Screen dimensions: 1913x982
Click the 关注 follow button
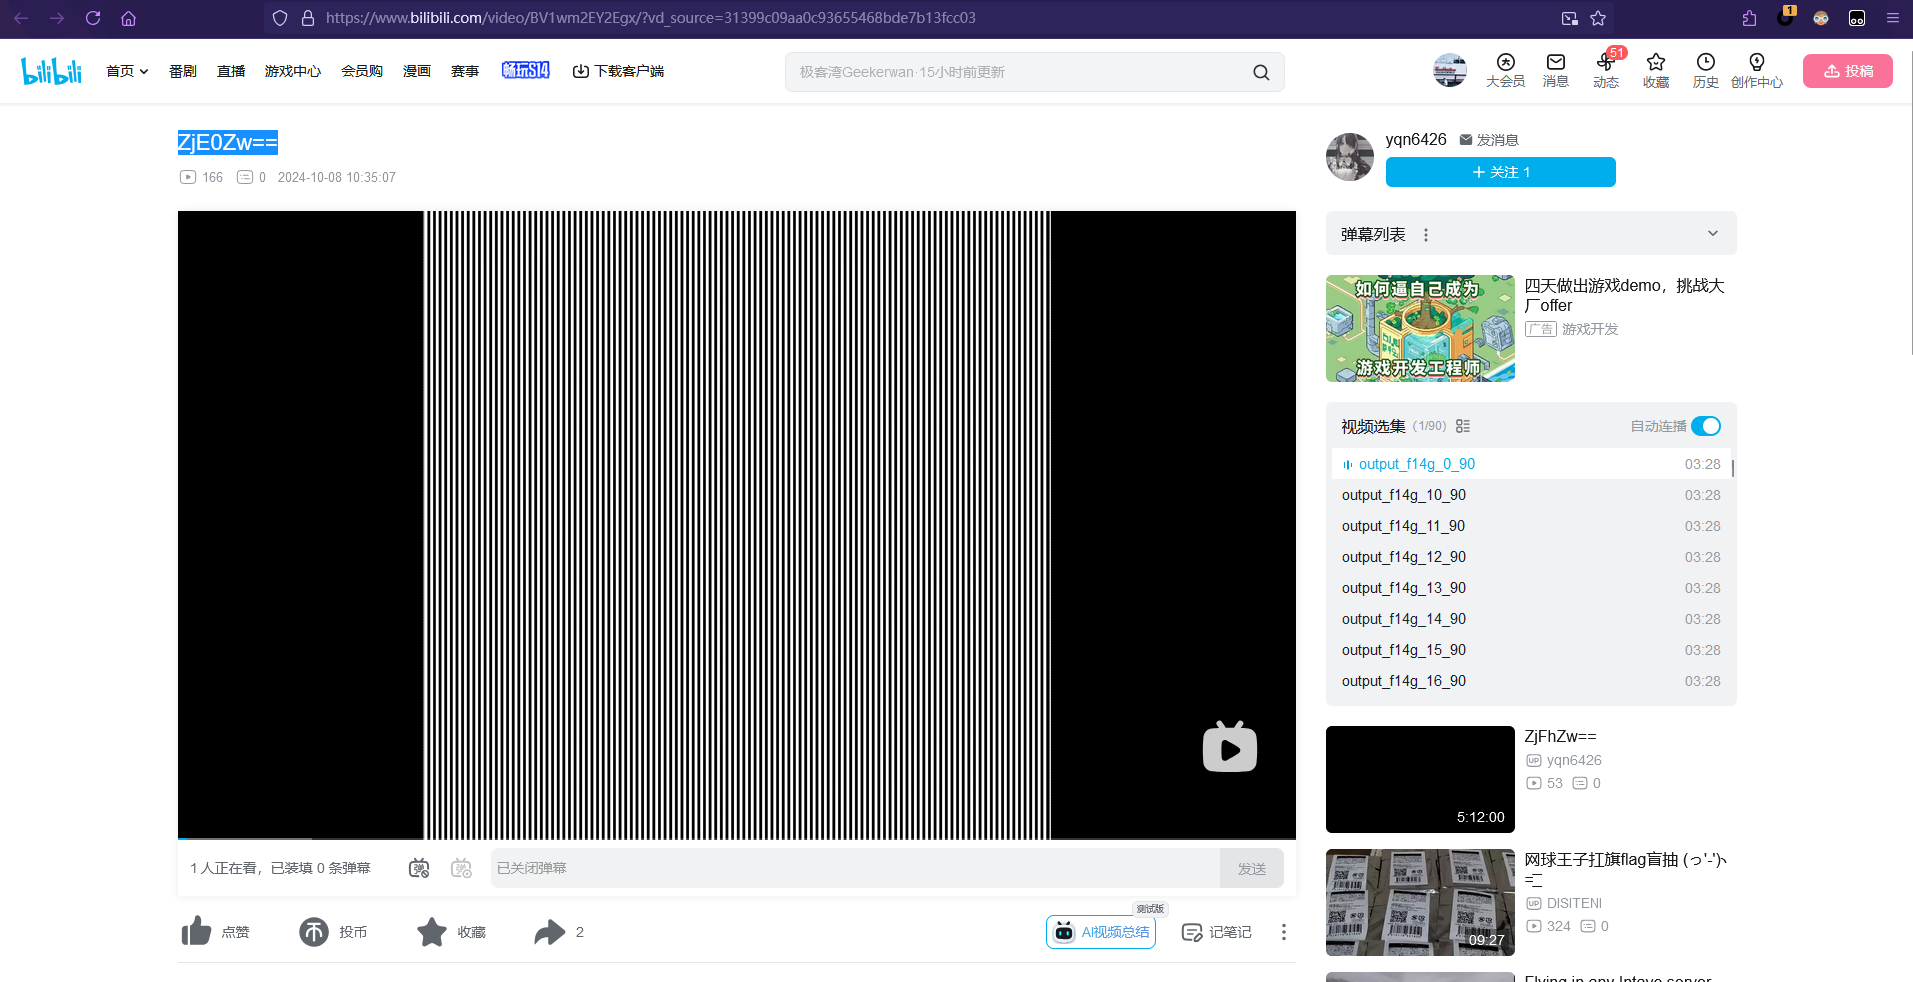(1500, 172)
